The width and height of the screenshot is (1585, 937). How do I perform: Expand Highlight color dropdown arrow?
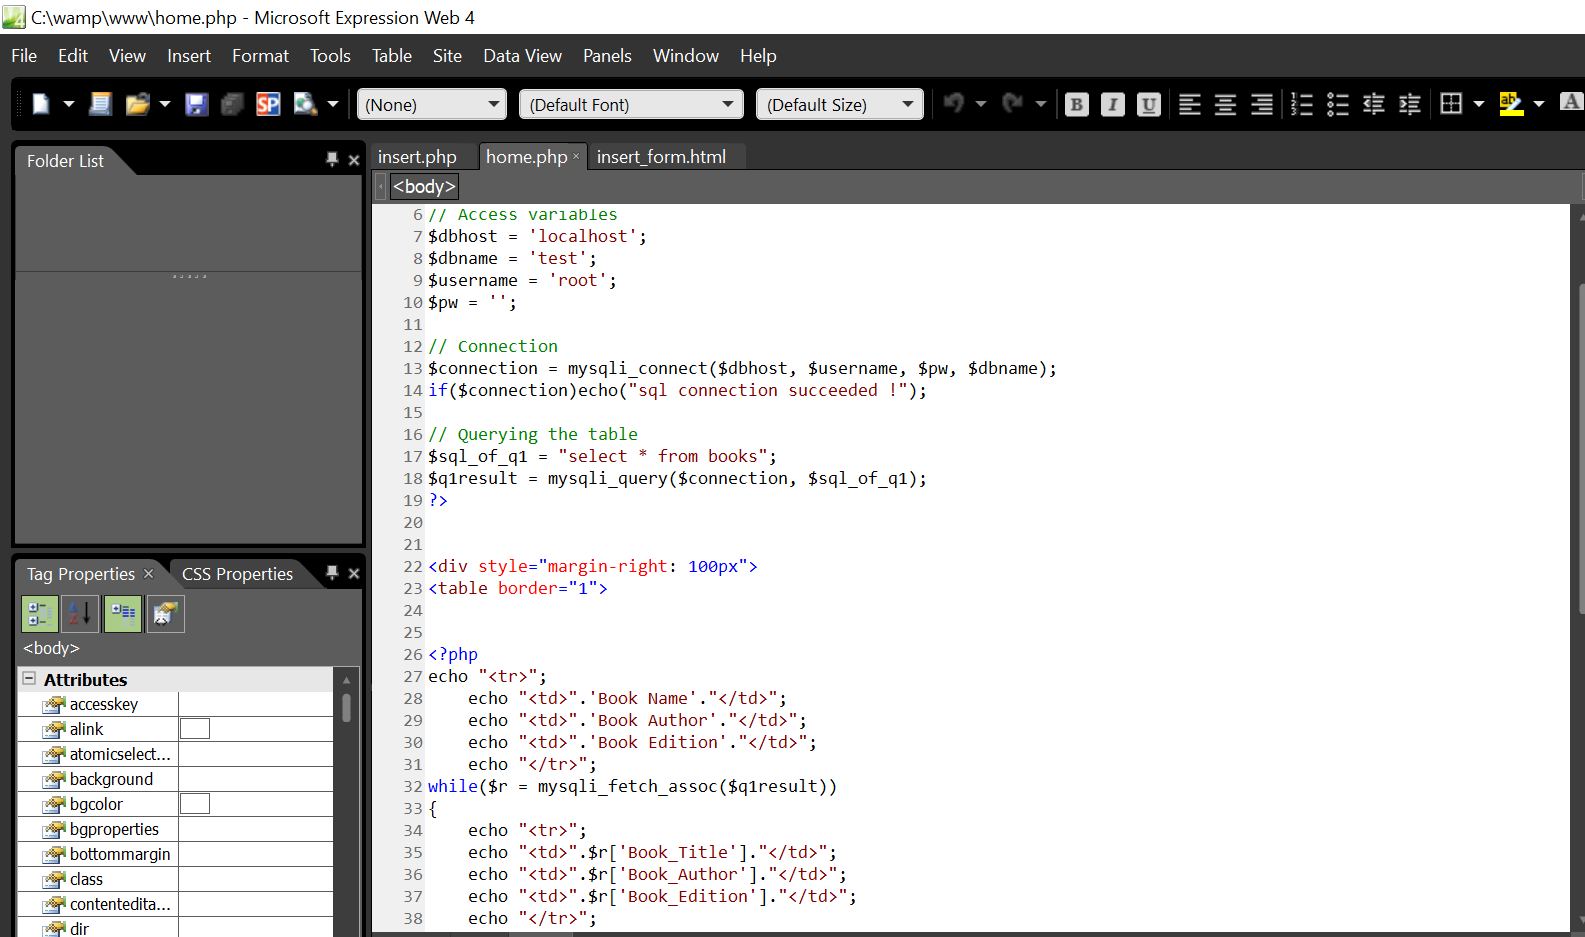coord(1539,104)
